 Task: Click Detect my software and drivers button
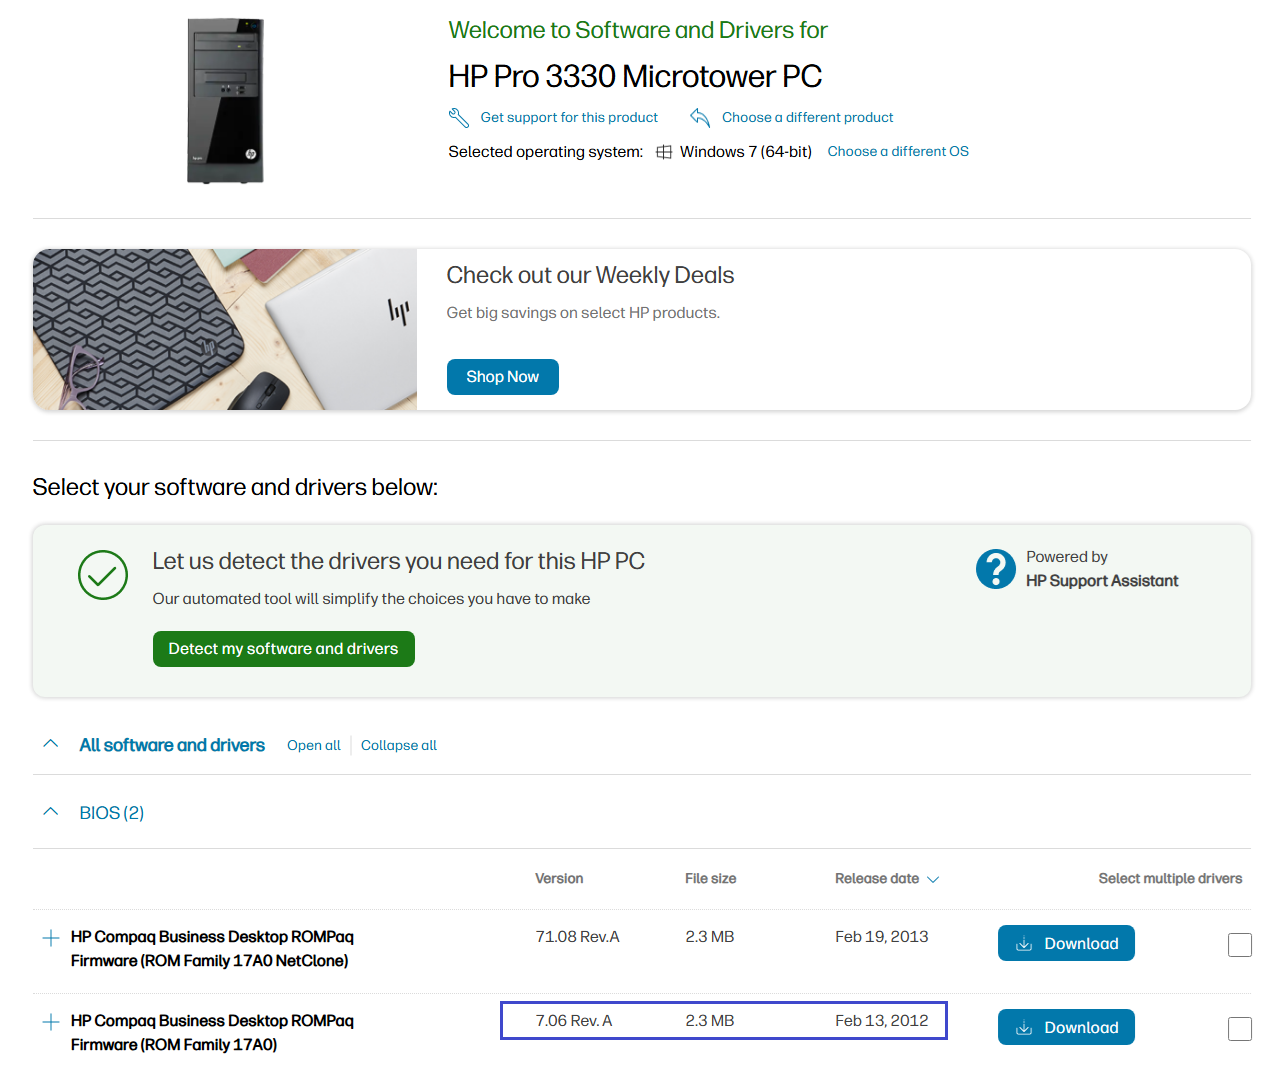click(x=284, y=649)
